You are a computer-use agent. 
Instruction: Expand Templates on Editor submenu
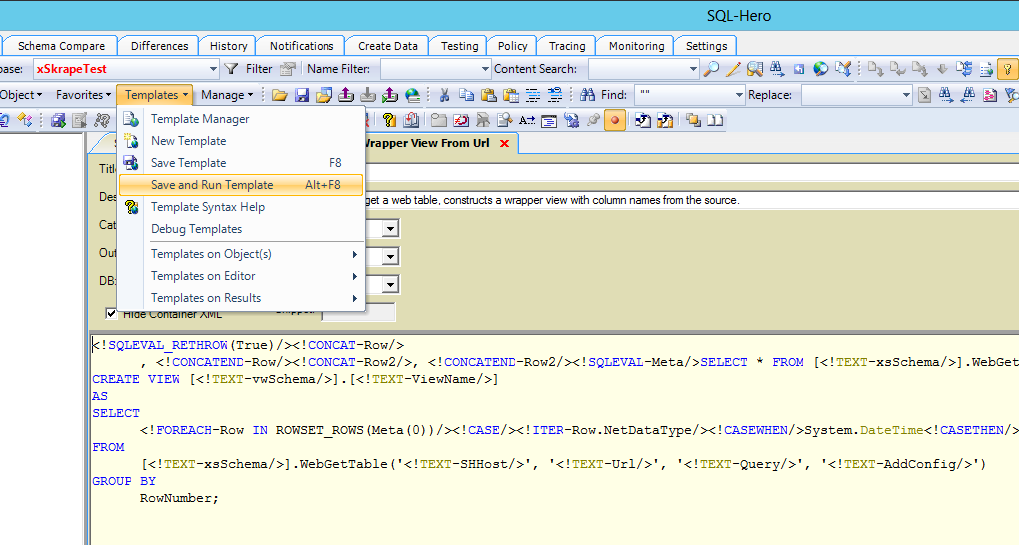pos(240,276)
